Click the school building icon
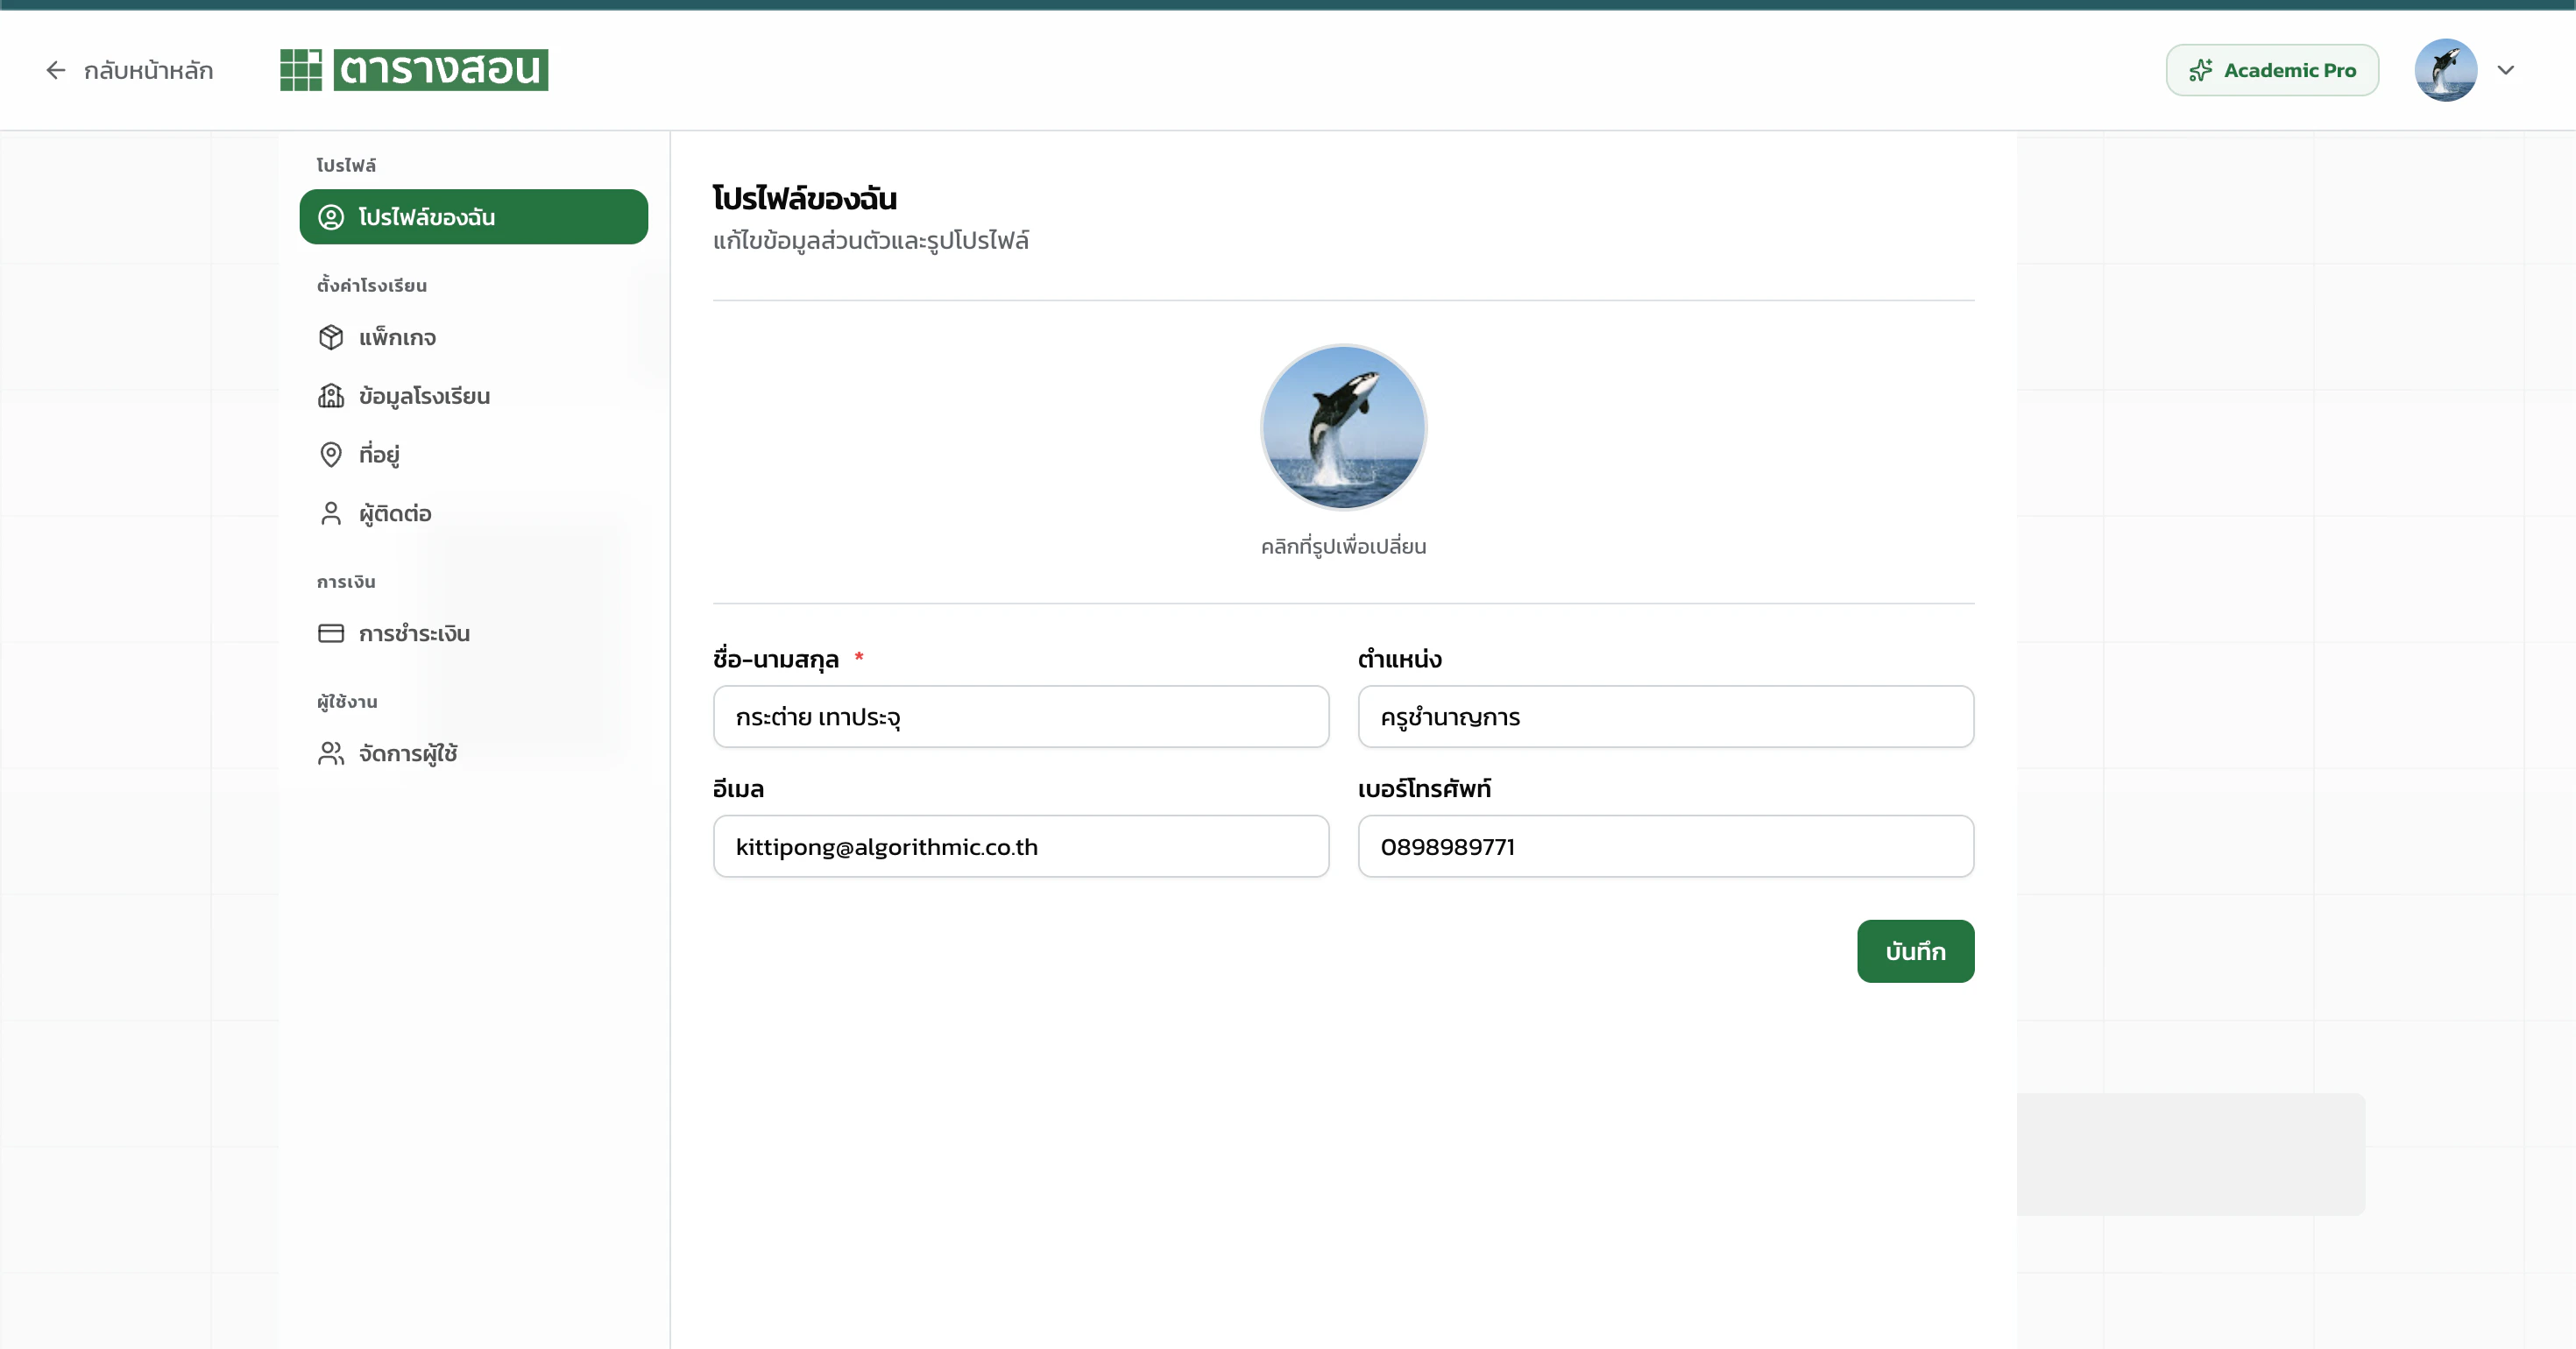This screenshot has width=2576, height=1349. 331,396
